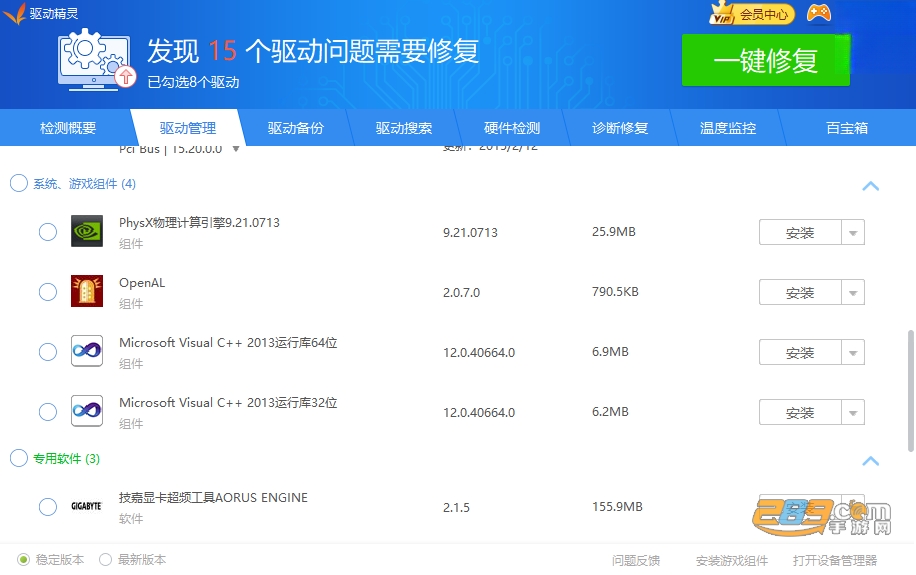Click the Visual C++ 2013 32位 icon

click(87, 411)
